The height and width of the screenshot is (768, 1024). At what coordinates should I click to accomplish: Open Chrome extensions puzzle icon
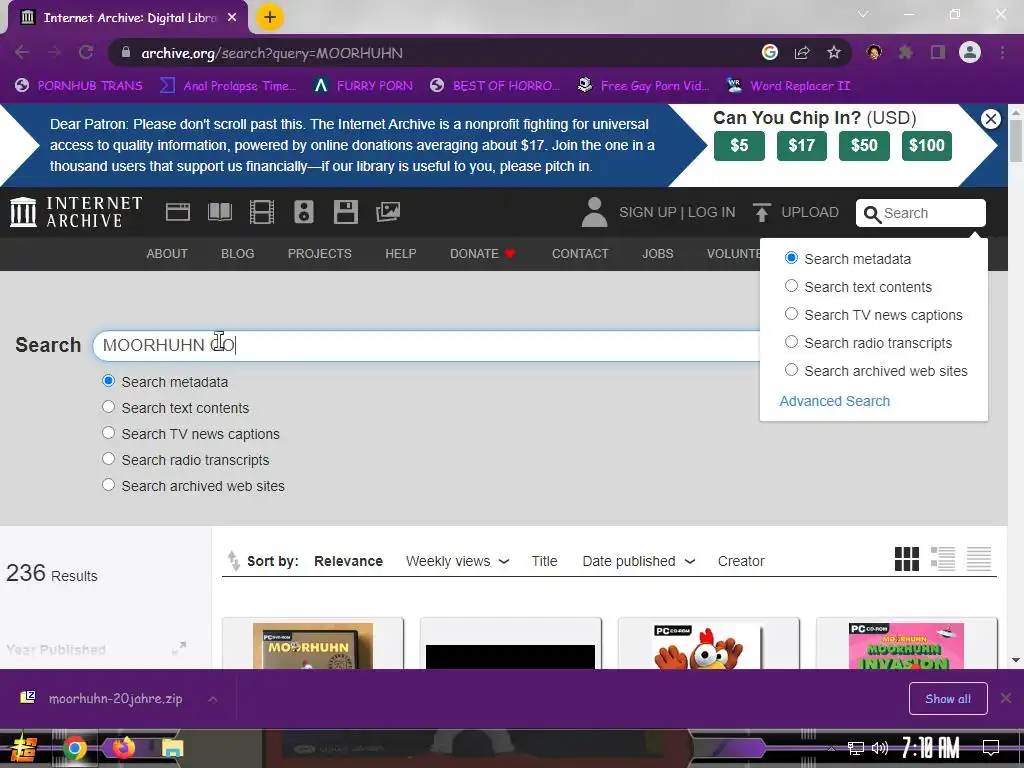pos(906,52)
